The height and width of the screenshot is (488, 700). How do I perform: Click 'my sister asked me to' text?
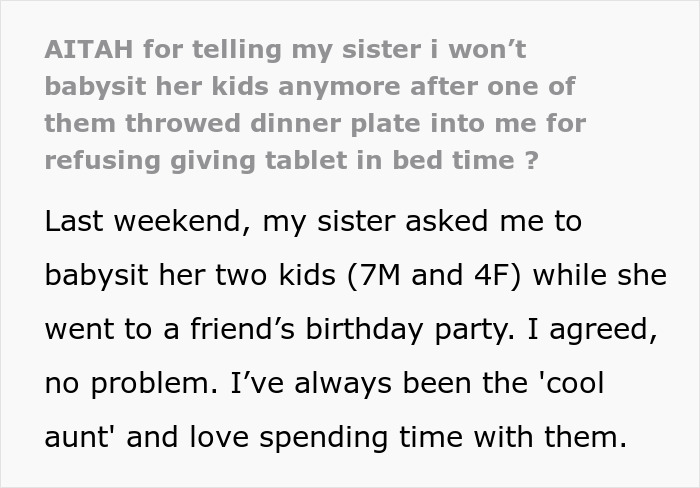click(x=422, y=221)
